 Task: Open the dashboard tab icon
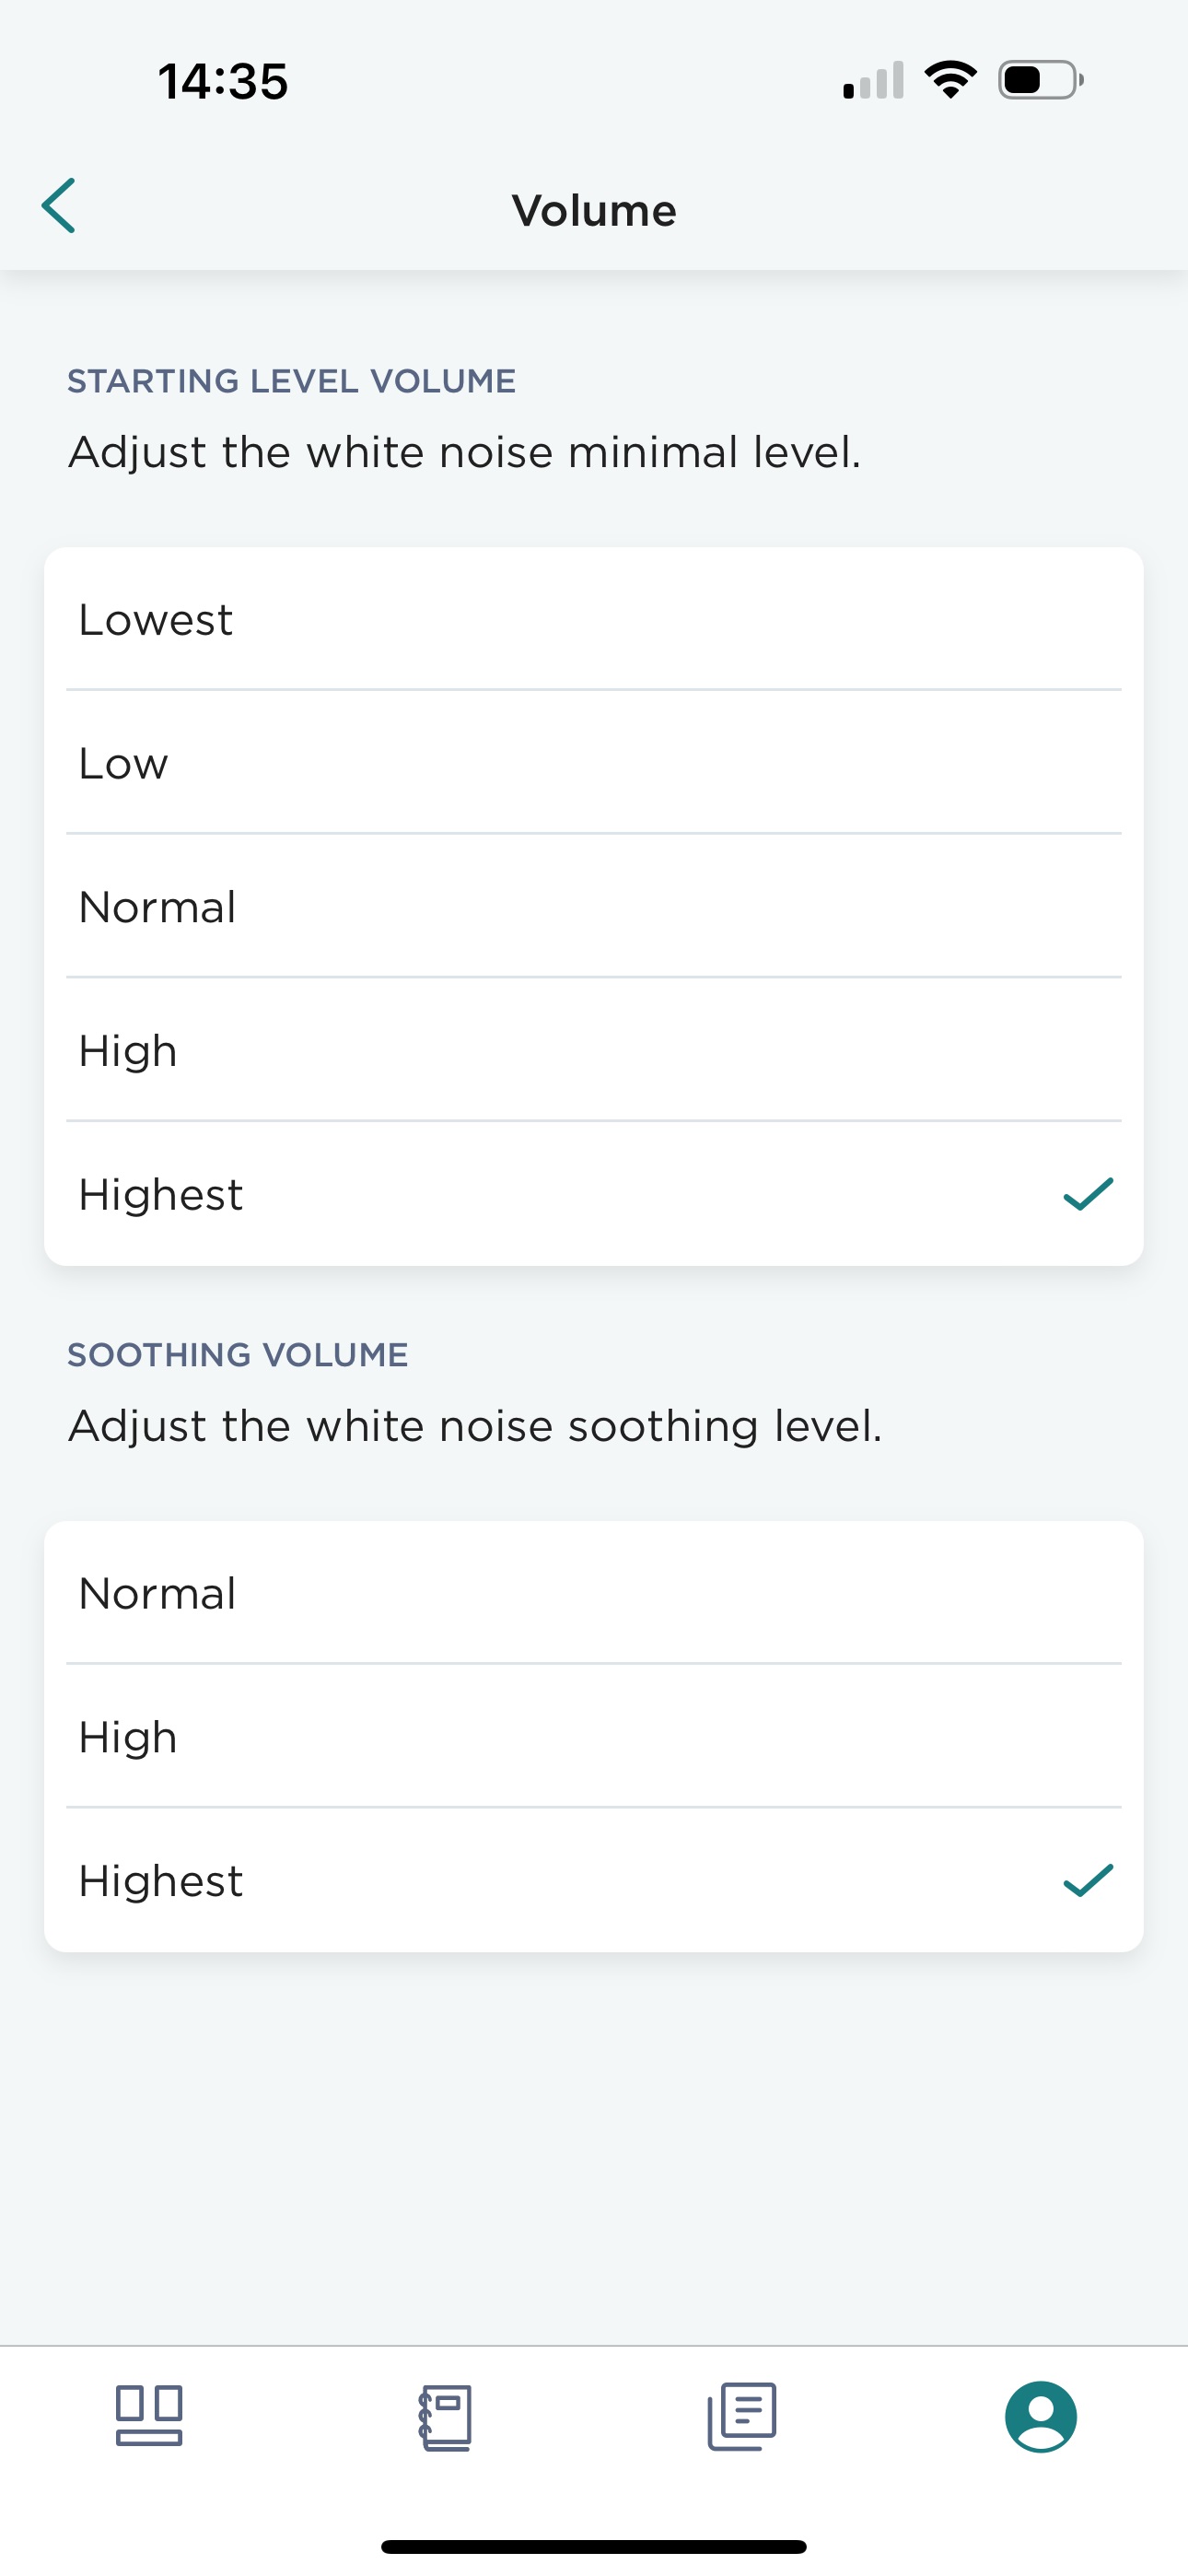149,2416
